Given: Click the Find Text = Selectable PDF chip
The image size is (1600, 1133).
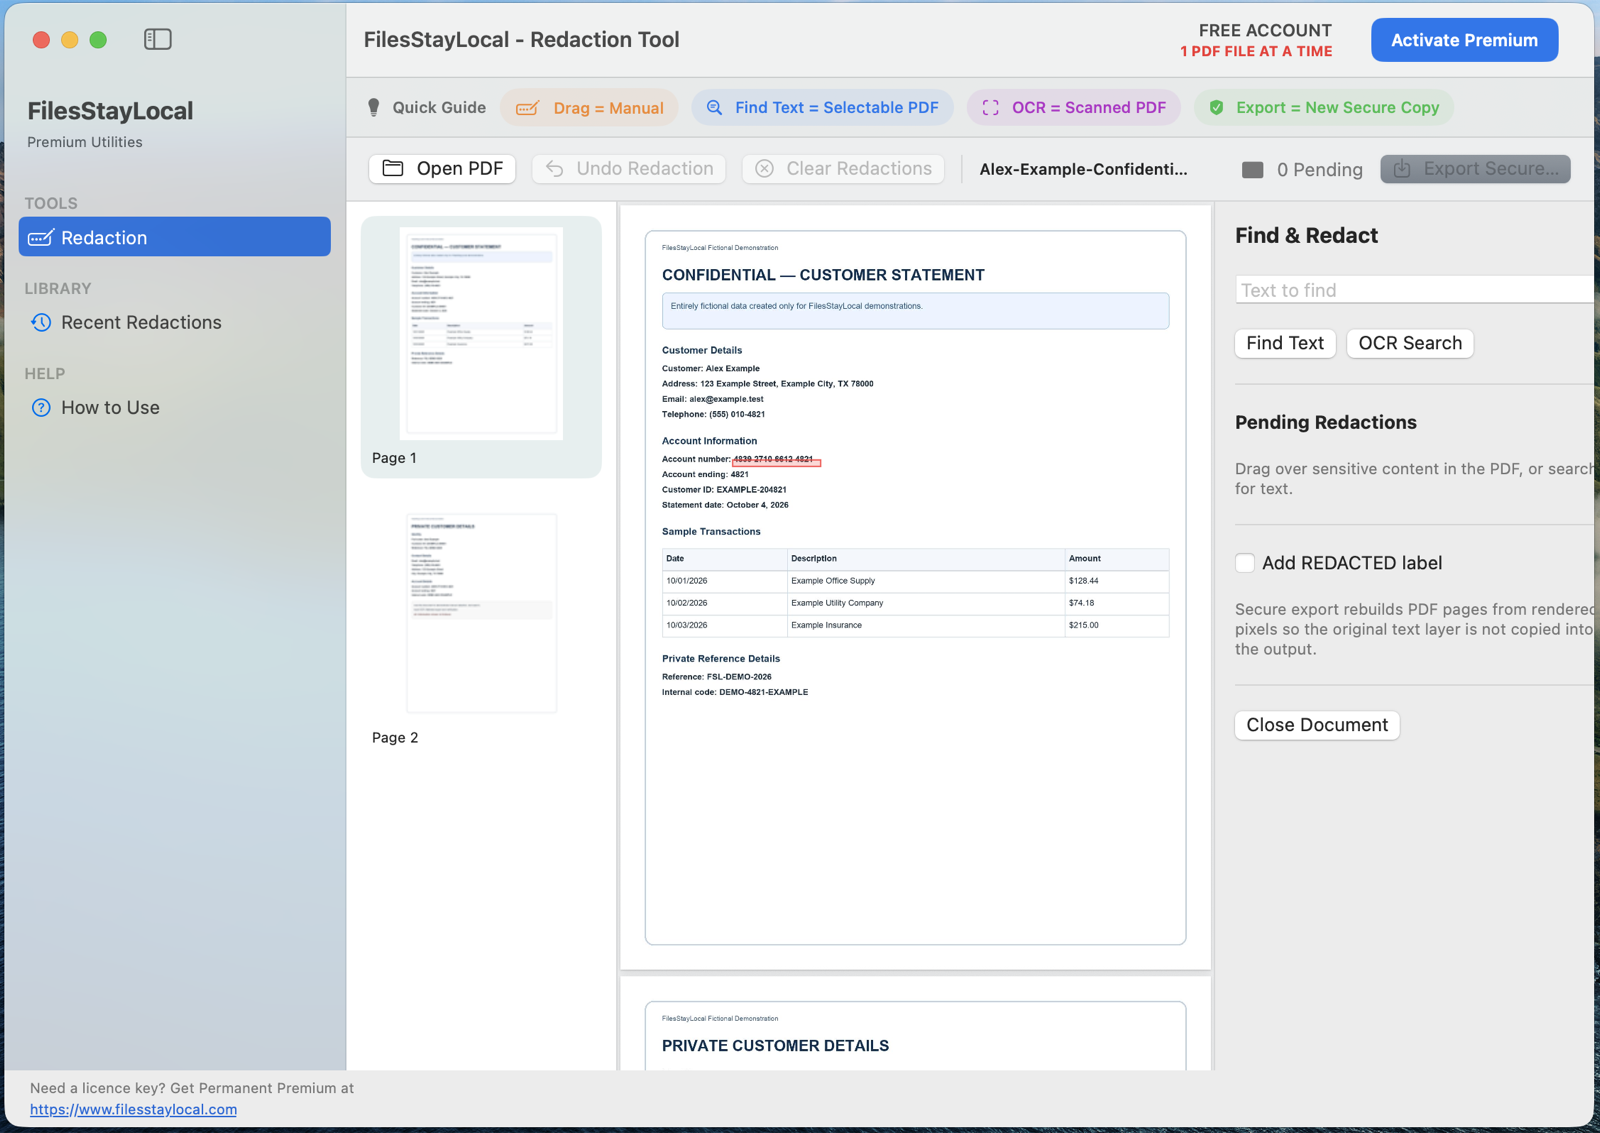Looking at the screenshot, I should coord(822,107).
